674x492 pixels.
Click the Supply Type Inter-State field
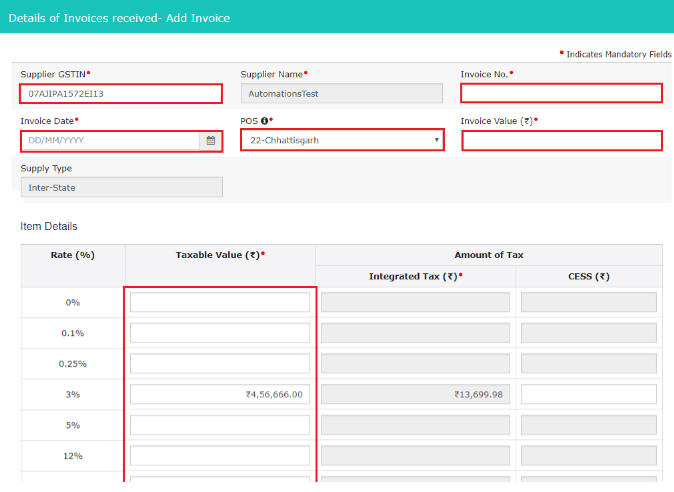point(121,188)
